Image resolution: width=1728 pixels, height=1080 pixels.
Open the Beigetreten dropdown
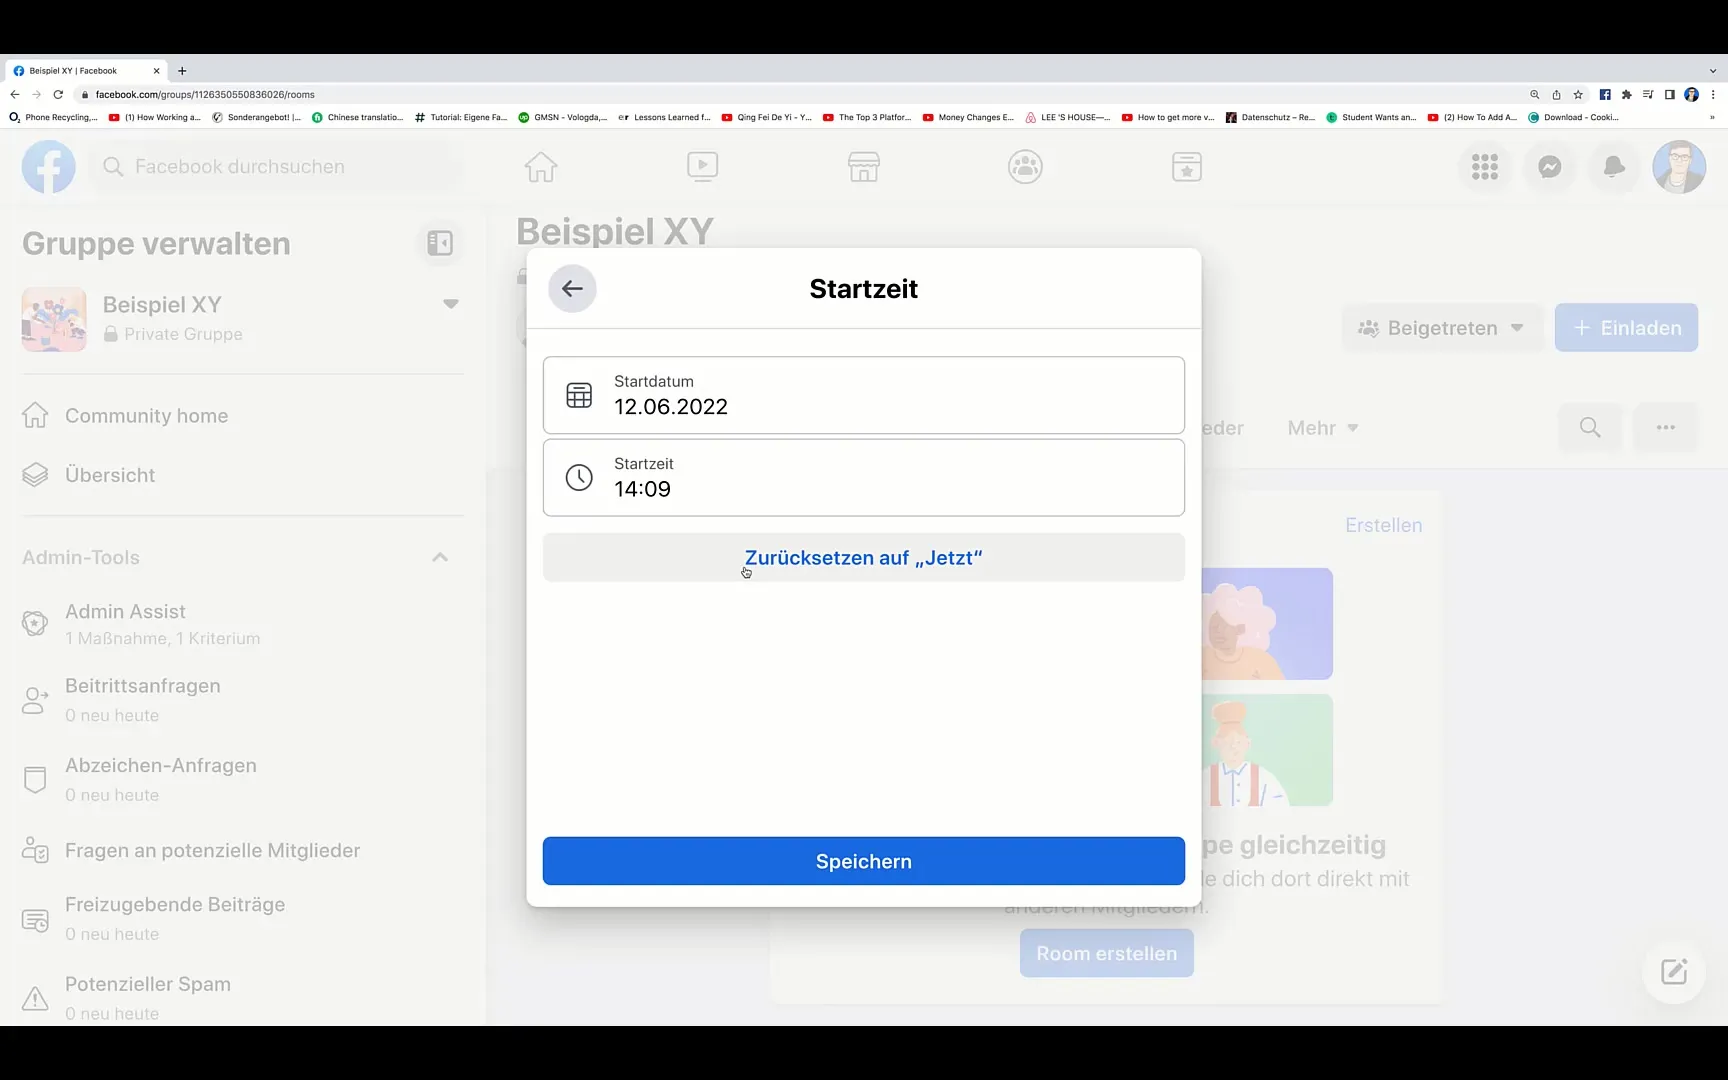click(x=1442, y=328)
